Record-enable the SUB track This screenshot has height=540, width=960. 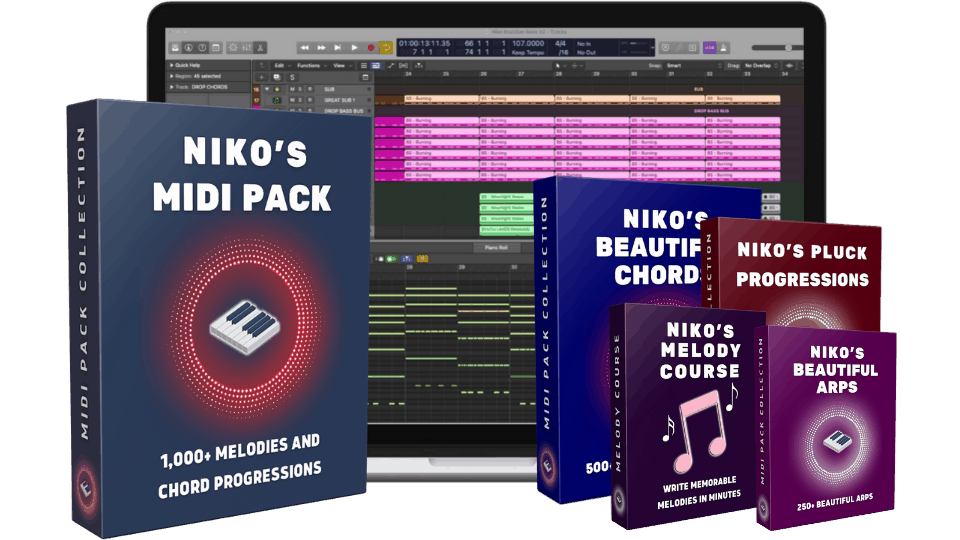(x=309, y=89)
